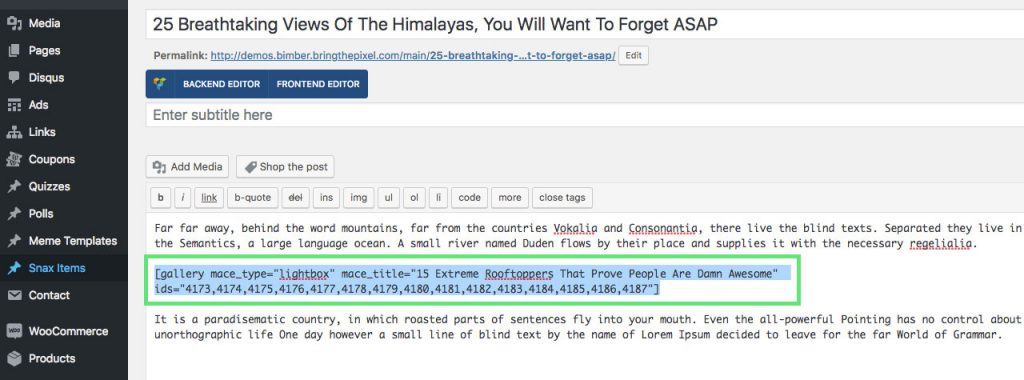Insert b-quote tag from toolbar
This screenshot has width=1024, height=380.
coord(253,198)
